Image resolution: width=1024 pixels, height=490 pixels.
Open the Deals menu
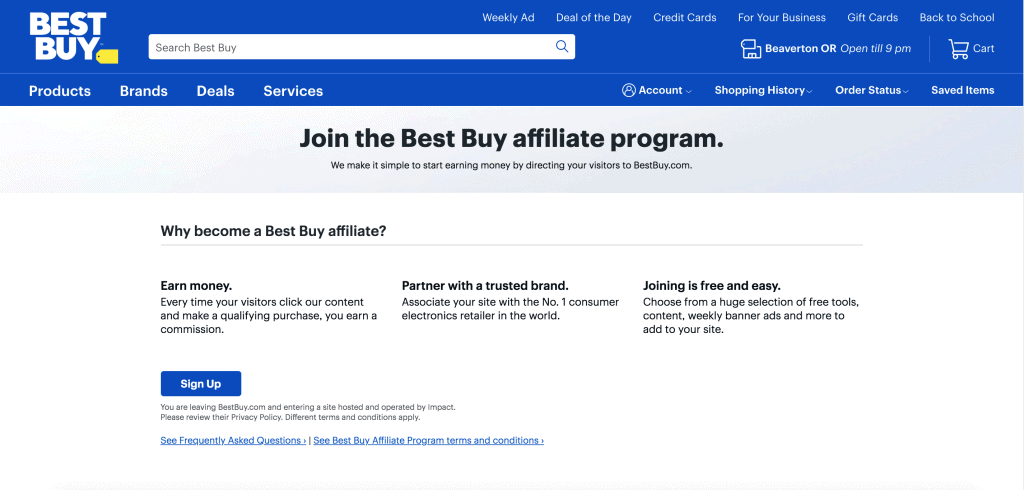216,91
